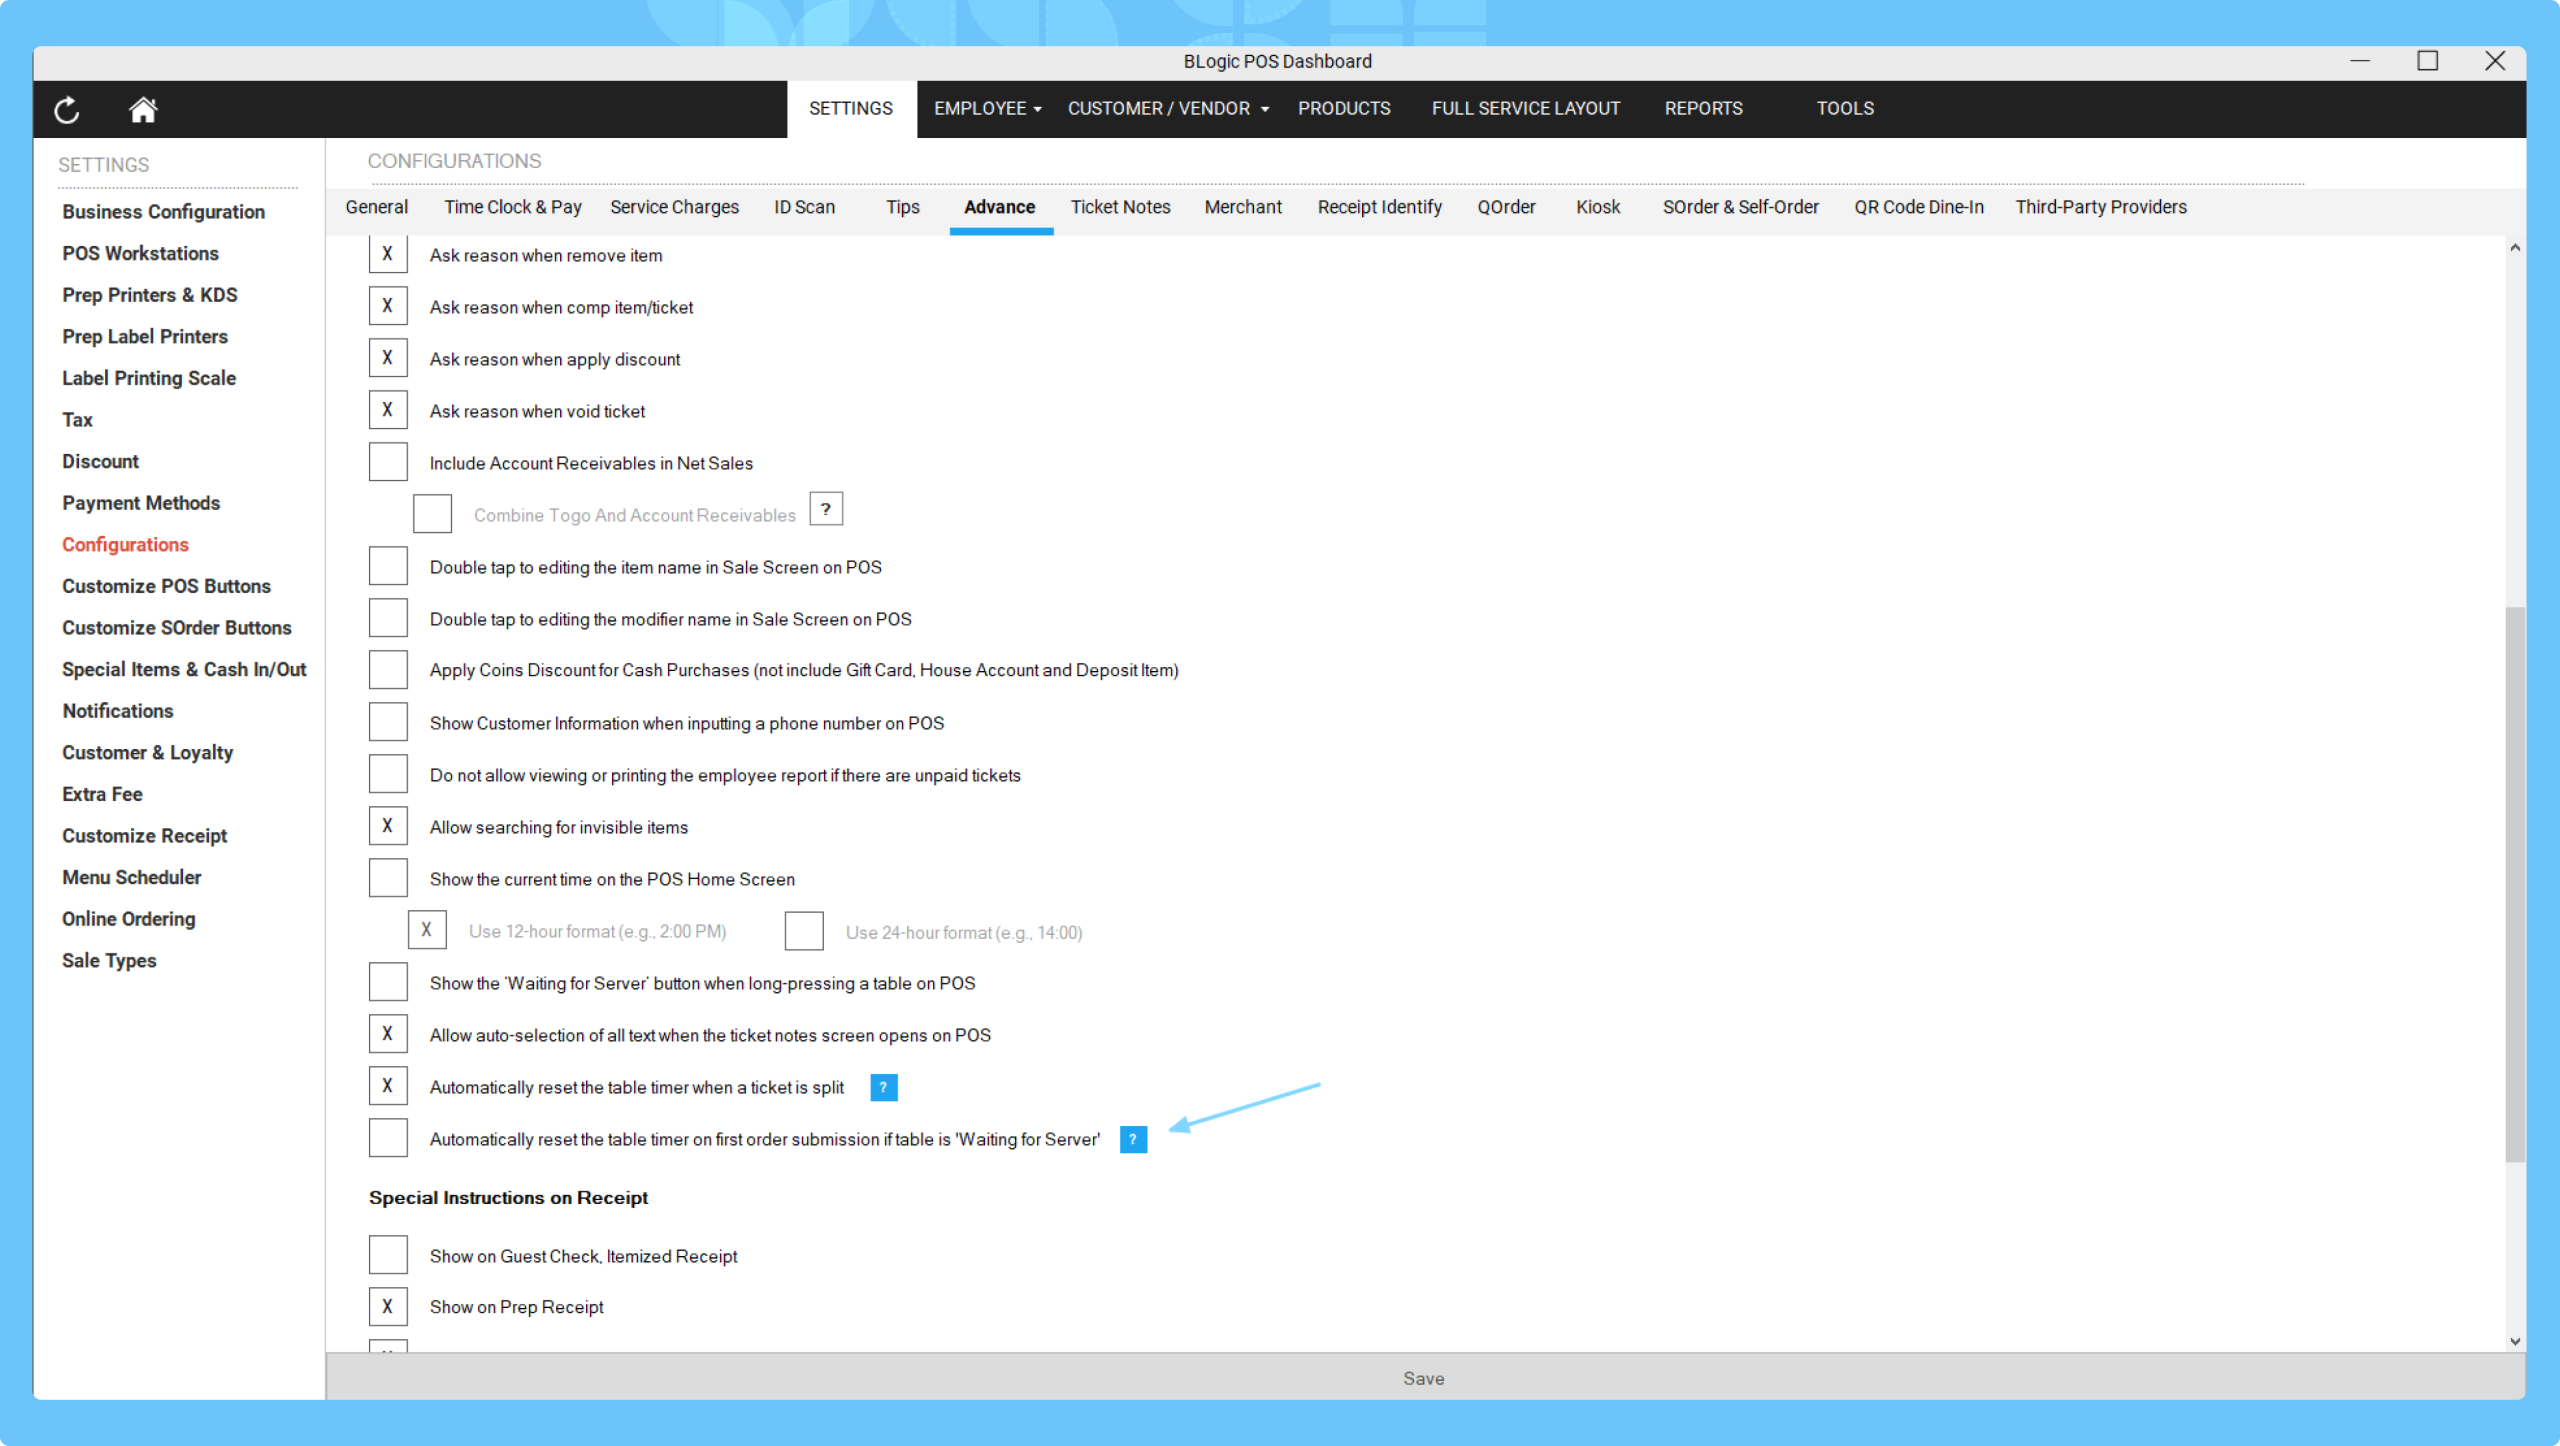The width and height of the screenshot is (2560, 1446).
Task: Switch to QOrder tab
Action: pyautogui.click(x=1506, y=207)
